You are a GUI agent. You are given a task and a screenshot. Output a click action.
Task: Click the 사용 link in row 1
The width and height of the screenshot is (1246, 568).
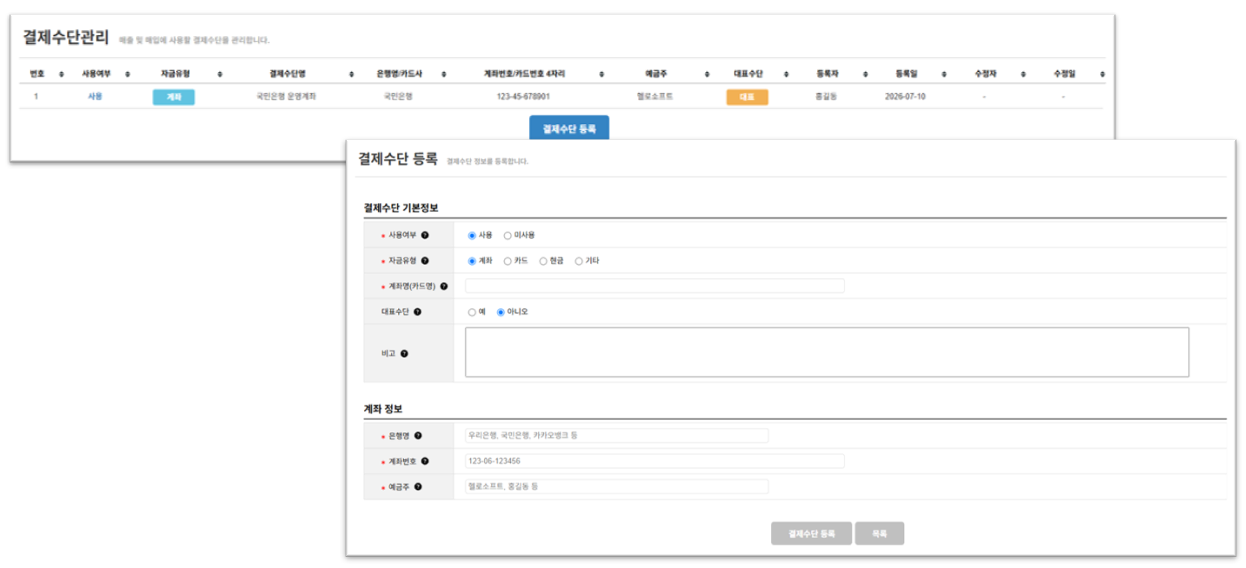(x=95, y=97)
